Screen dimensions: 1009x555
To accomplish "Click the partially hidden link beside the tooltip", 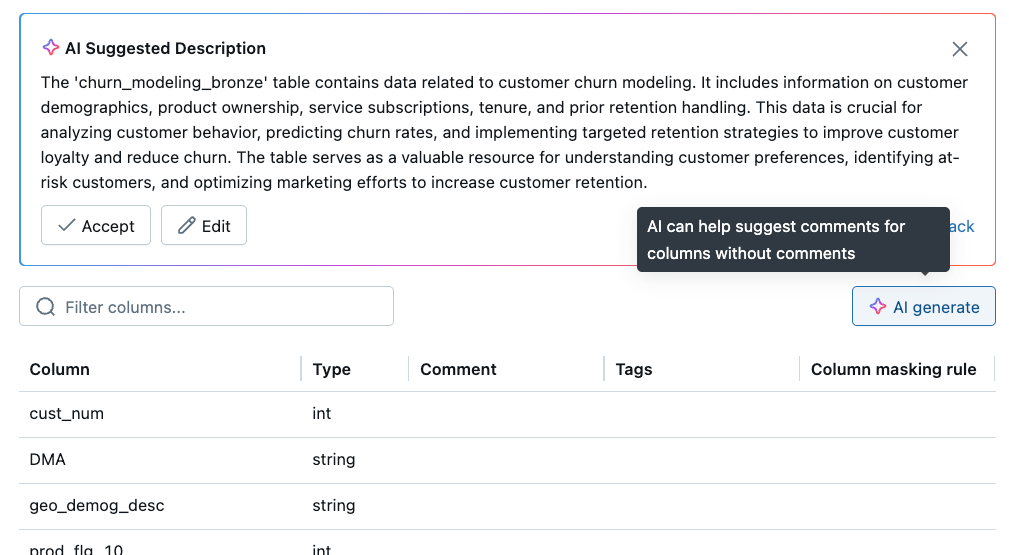I will [x=962, y=227].
